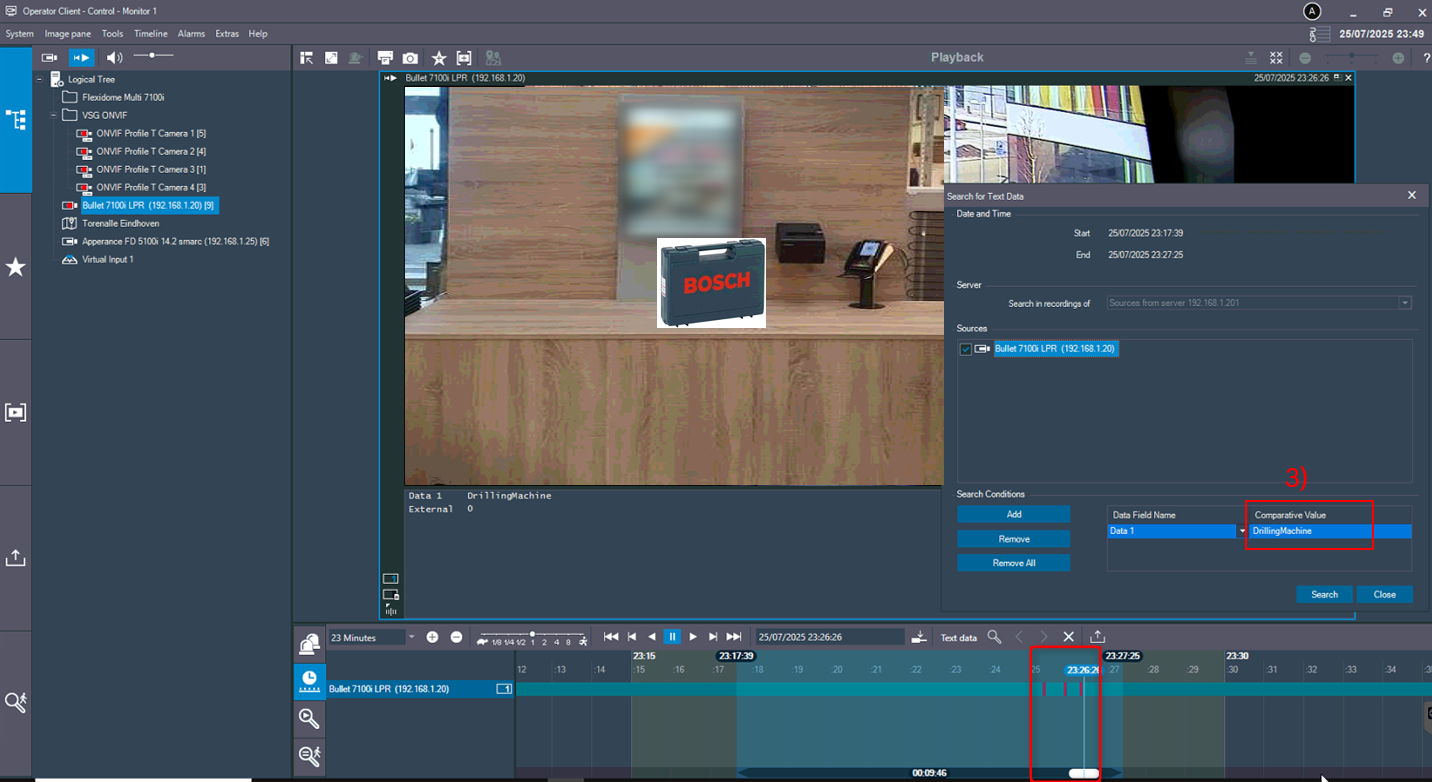Click the Search button in dialog

pos(1324,594)
